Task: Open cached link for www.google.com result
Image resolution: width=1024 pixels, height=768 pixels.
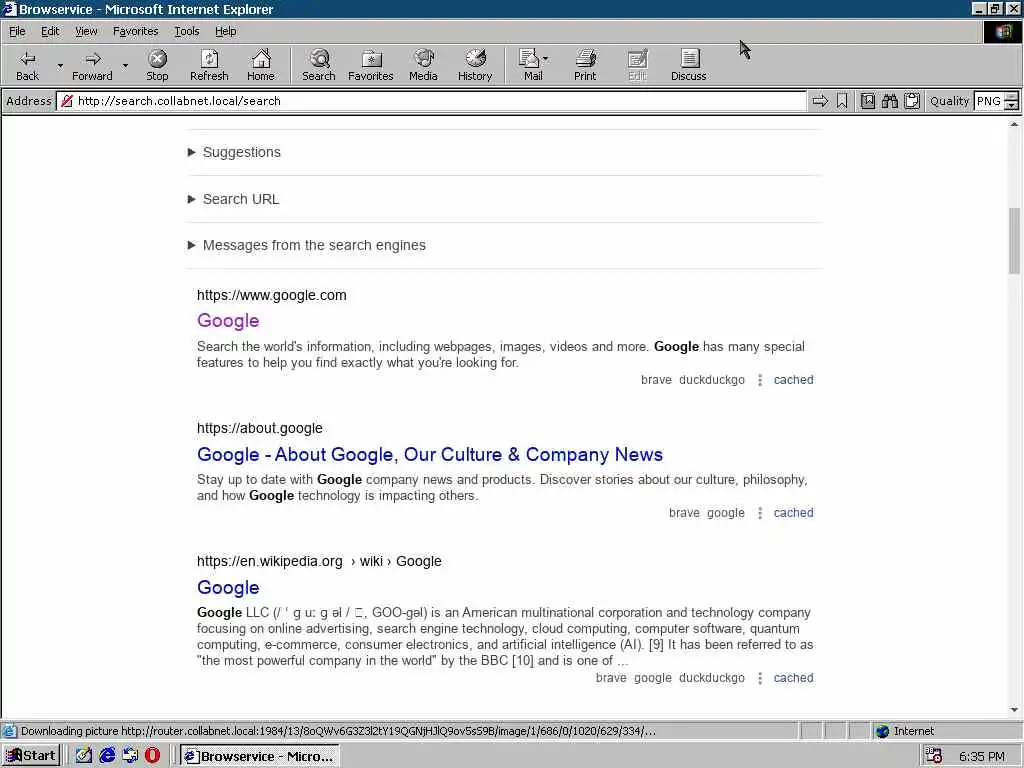Action: pyautogui.click(x=793, y=380)
